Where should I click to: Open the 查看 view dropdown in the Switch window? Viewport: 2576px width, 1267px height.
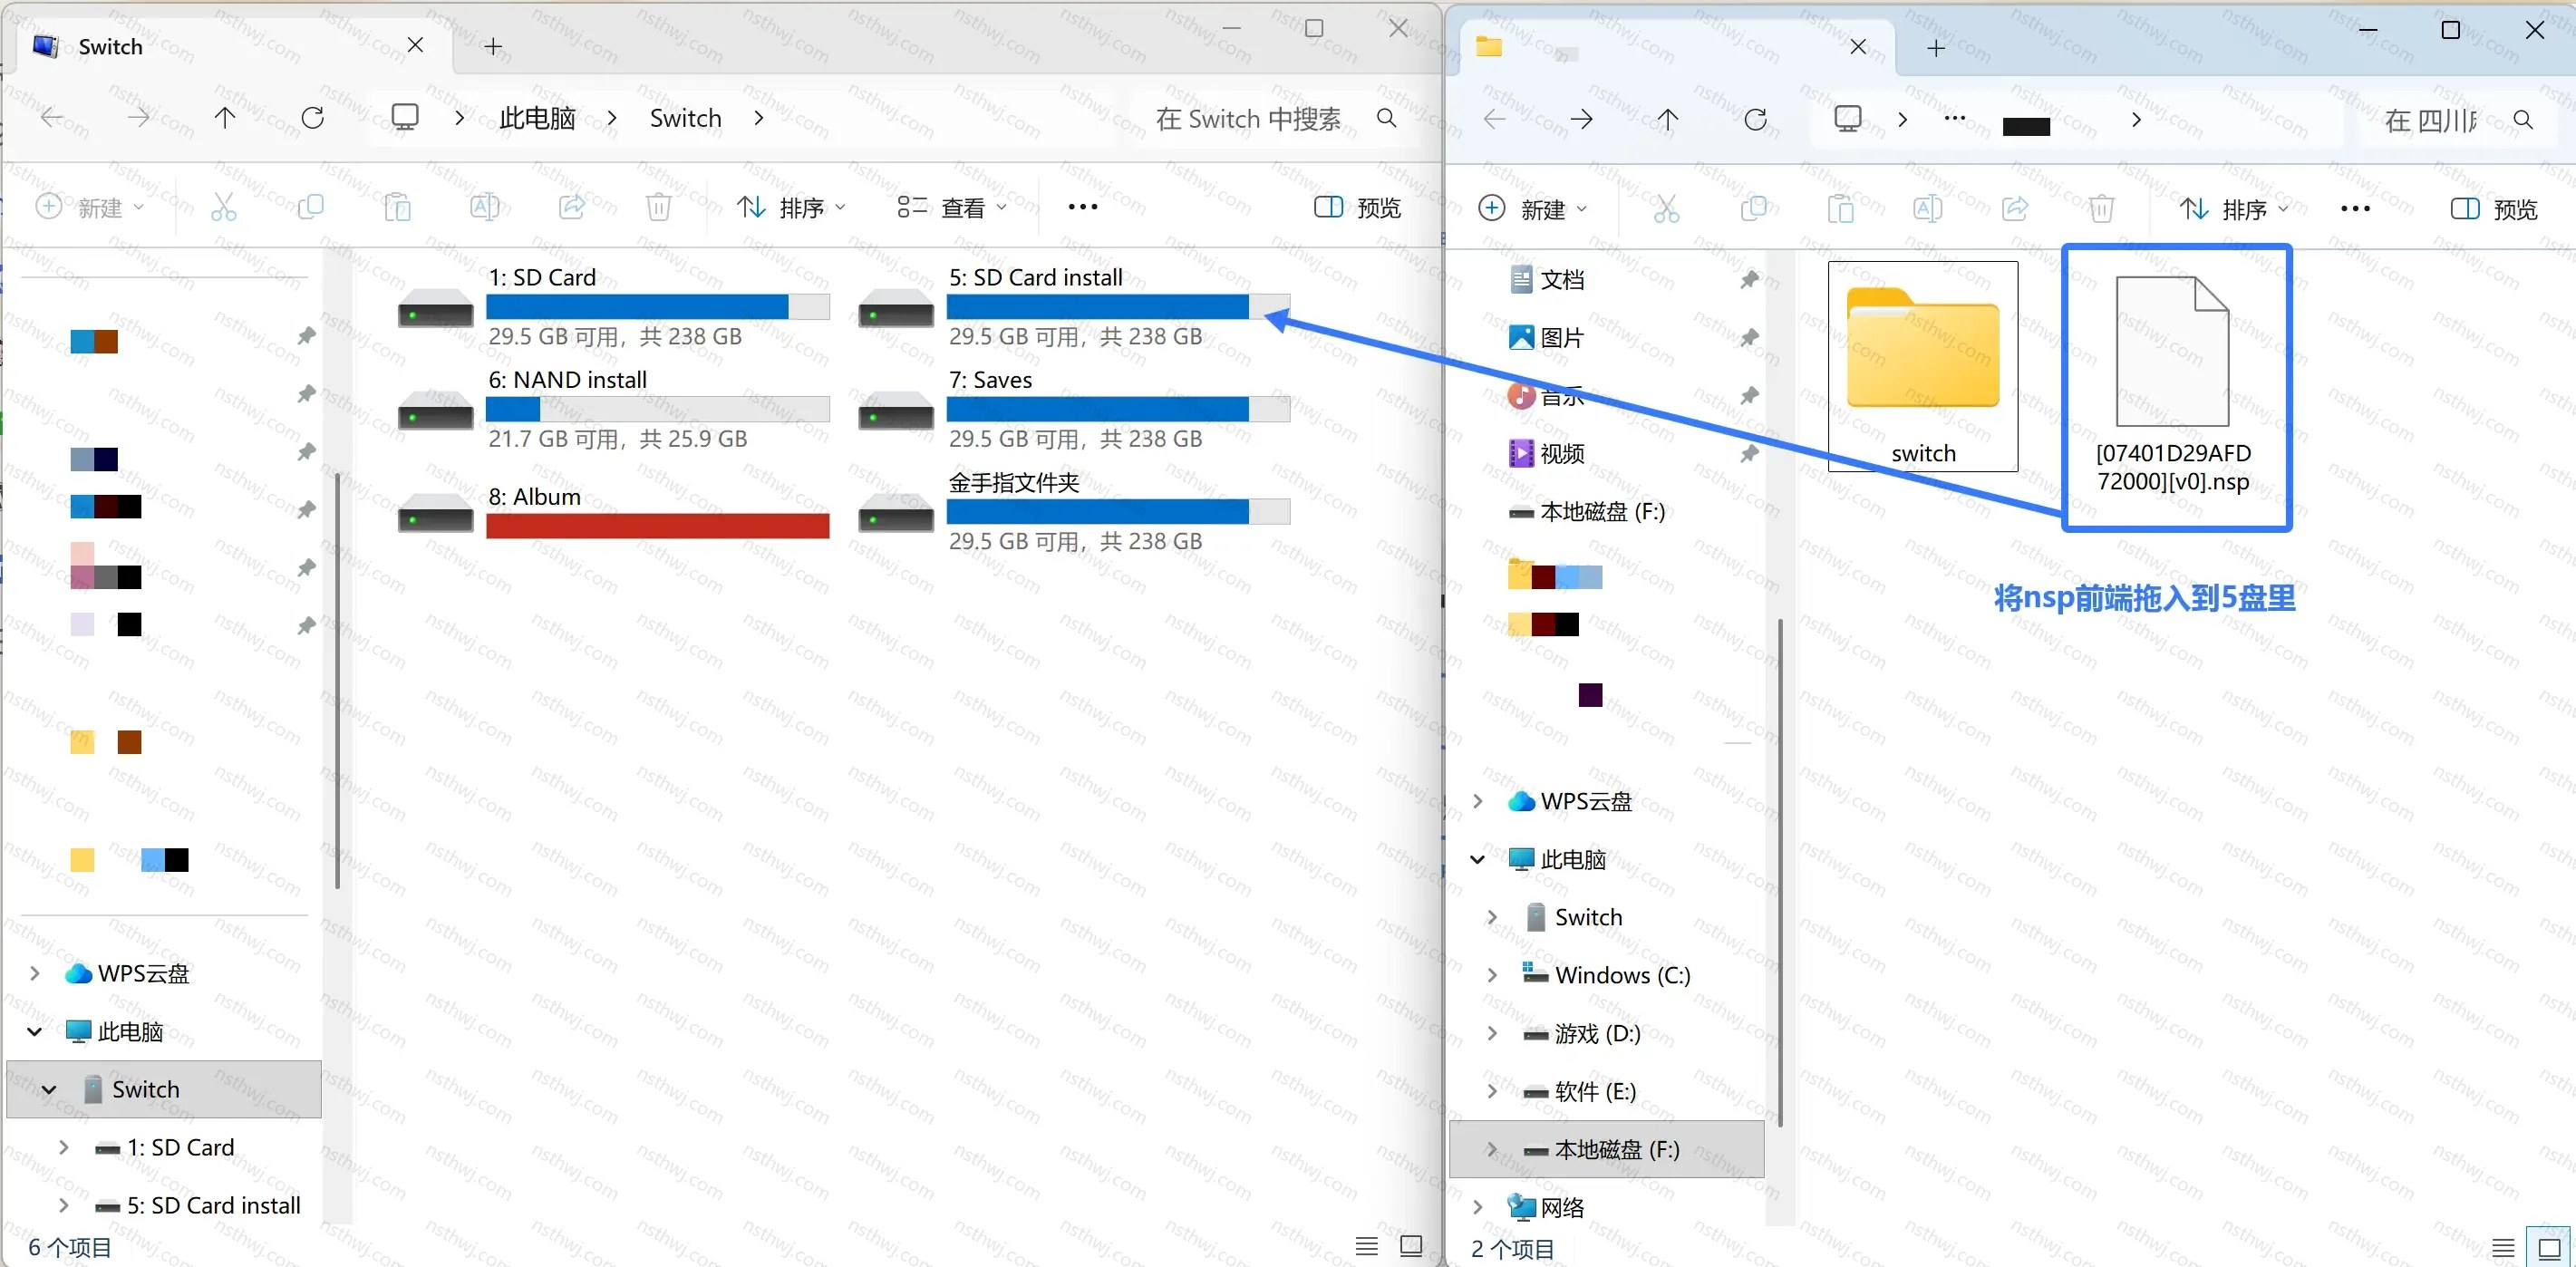tap(951, 207)
